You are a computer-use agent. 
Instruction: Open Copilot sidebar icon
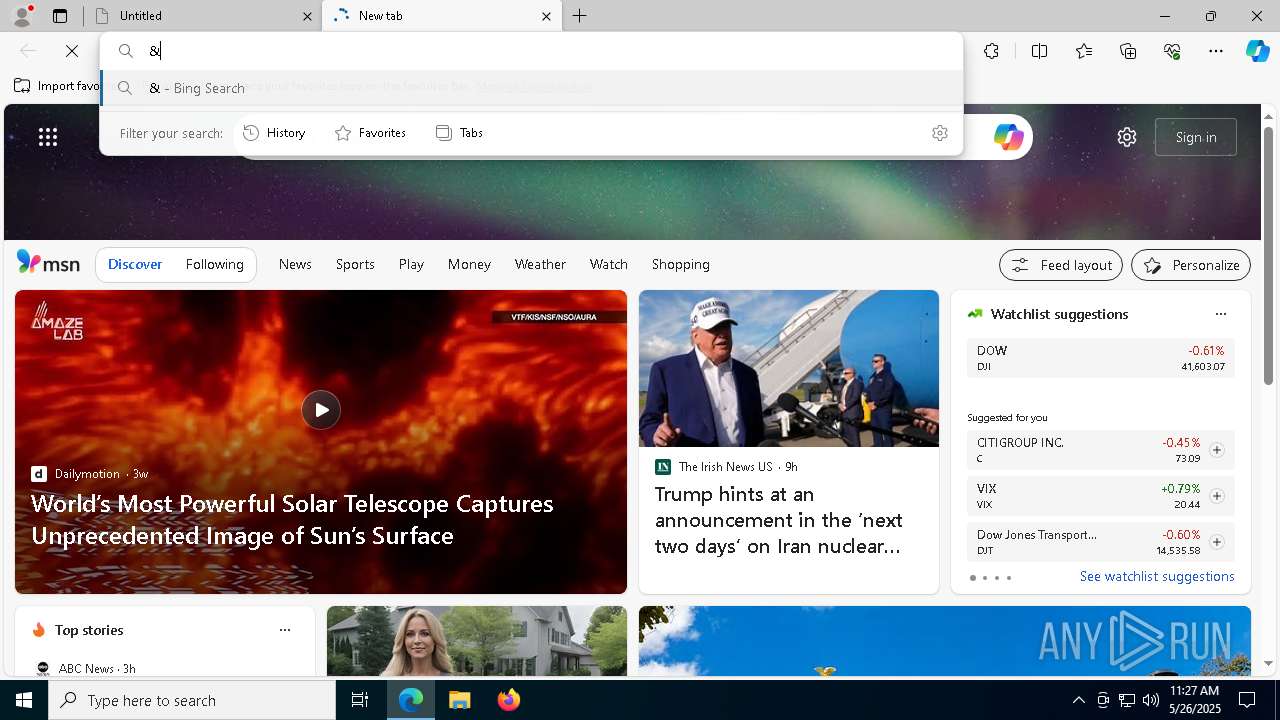pos(1257,51)
